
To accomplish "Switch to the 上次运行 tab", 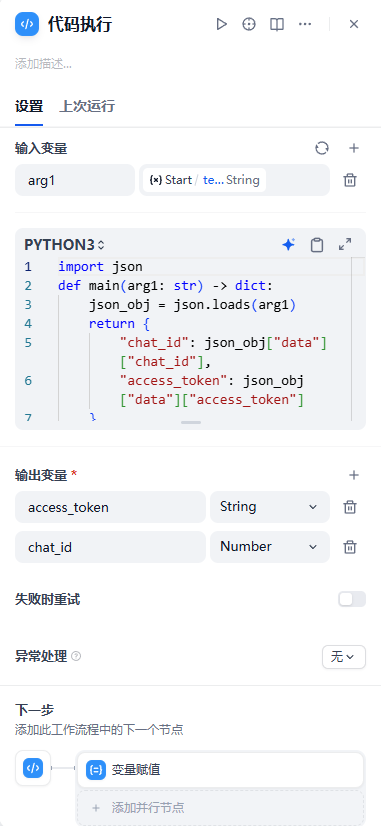I will [86, 106].
